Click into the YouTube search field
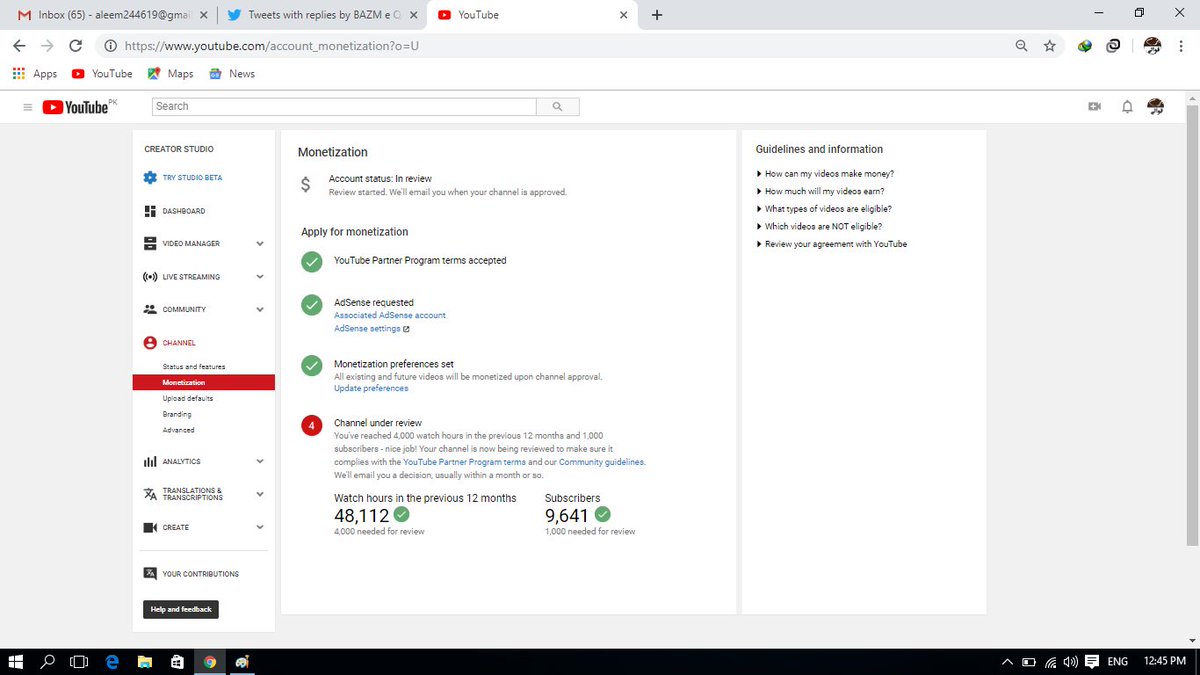The width and height of the screenshot is (1200, 675). pyautogui.click(x=345, y=106)
